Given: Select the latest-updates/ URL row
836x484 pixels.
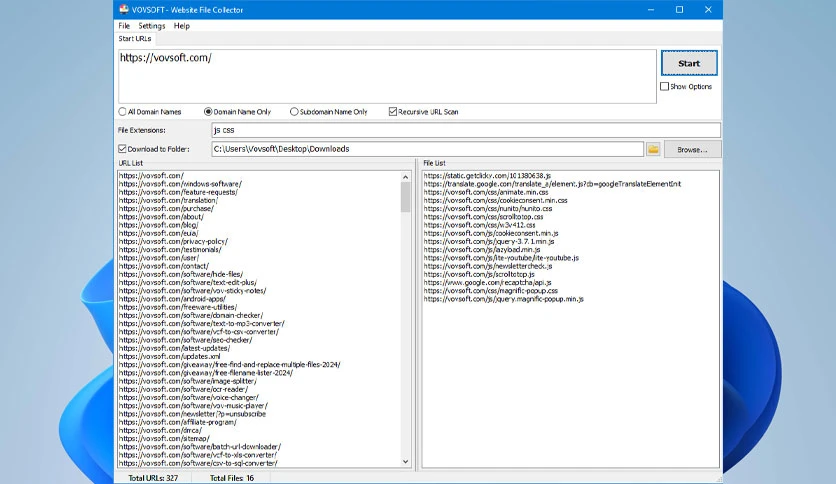Looking at the screenshot, I should tap(175, 348).
